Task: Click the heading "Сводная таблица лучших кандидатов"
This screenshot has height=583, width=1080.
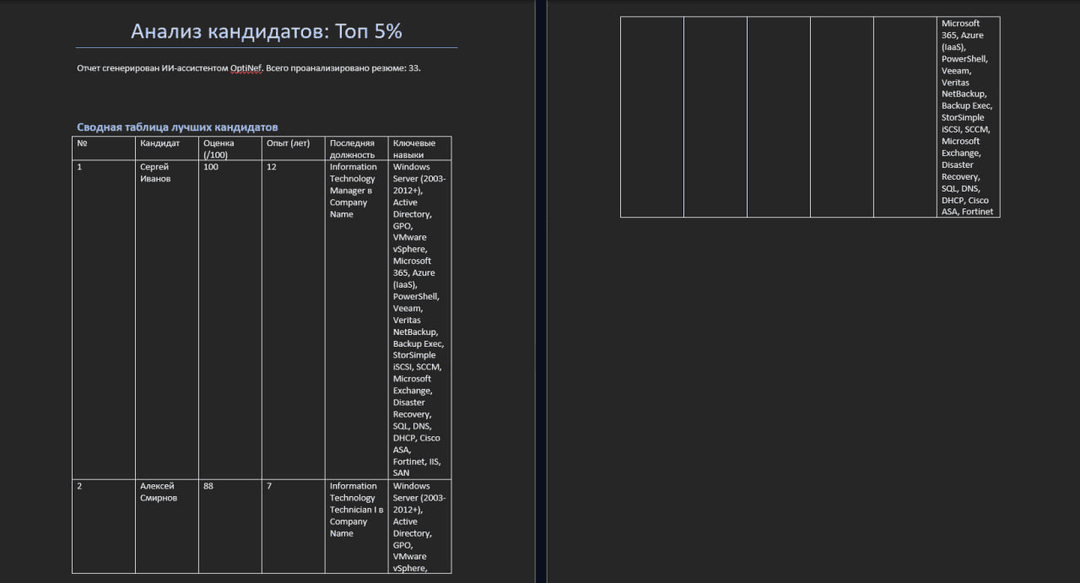Action: (177, 127)
